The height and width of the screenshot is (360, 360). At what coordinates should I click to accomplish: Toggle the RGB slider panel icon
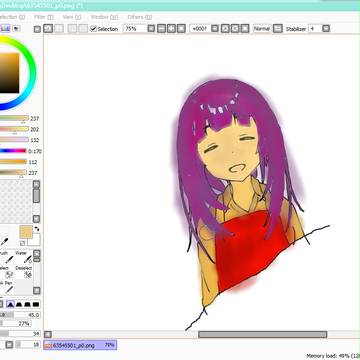(6, 29)
